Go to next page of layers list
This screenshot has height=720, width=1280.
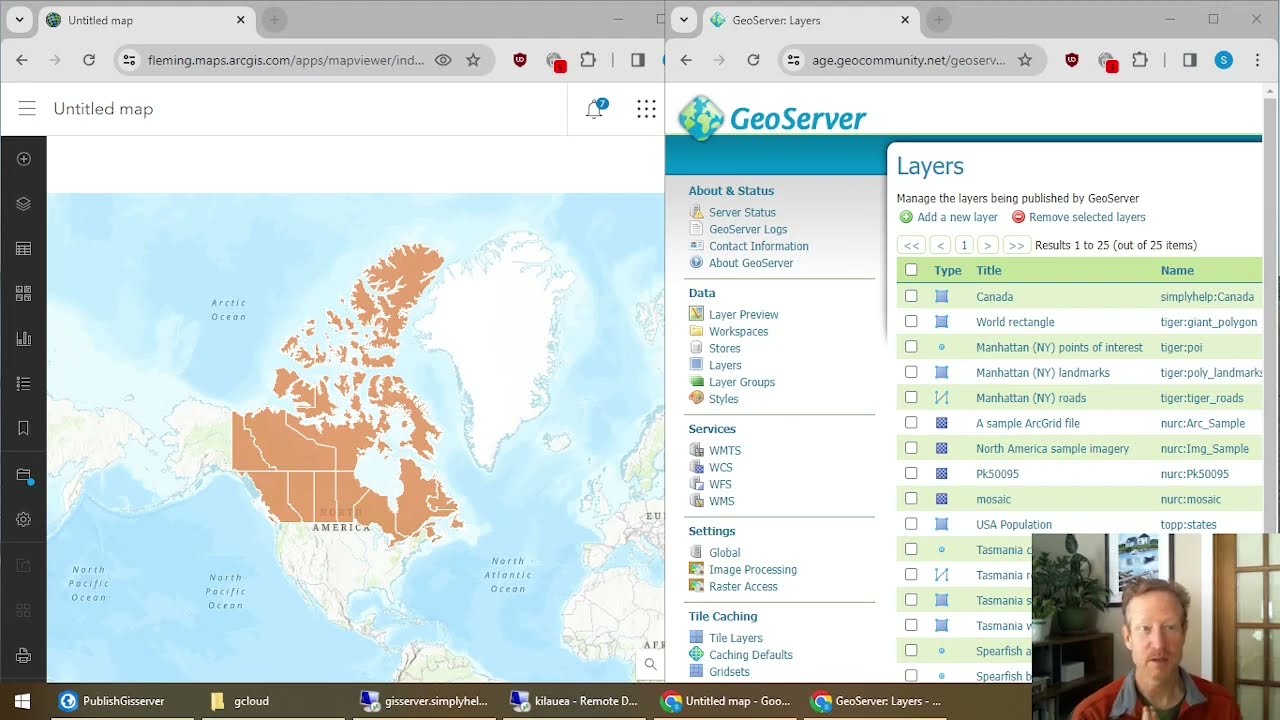coord(987,245)
